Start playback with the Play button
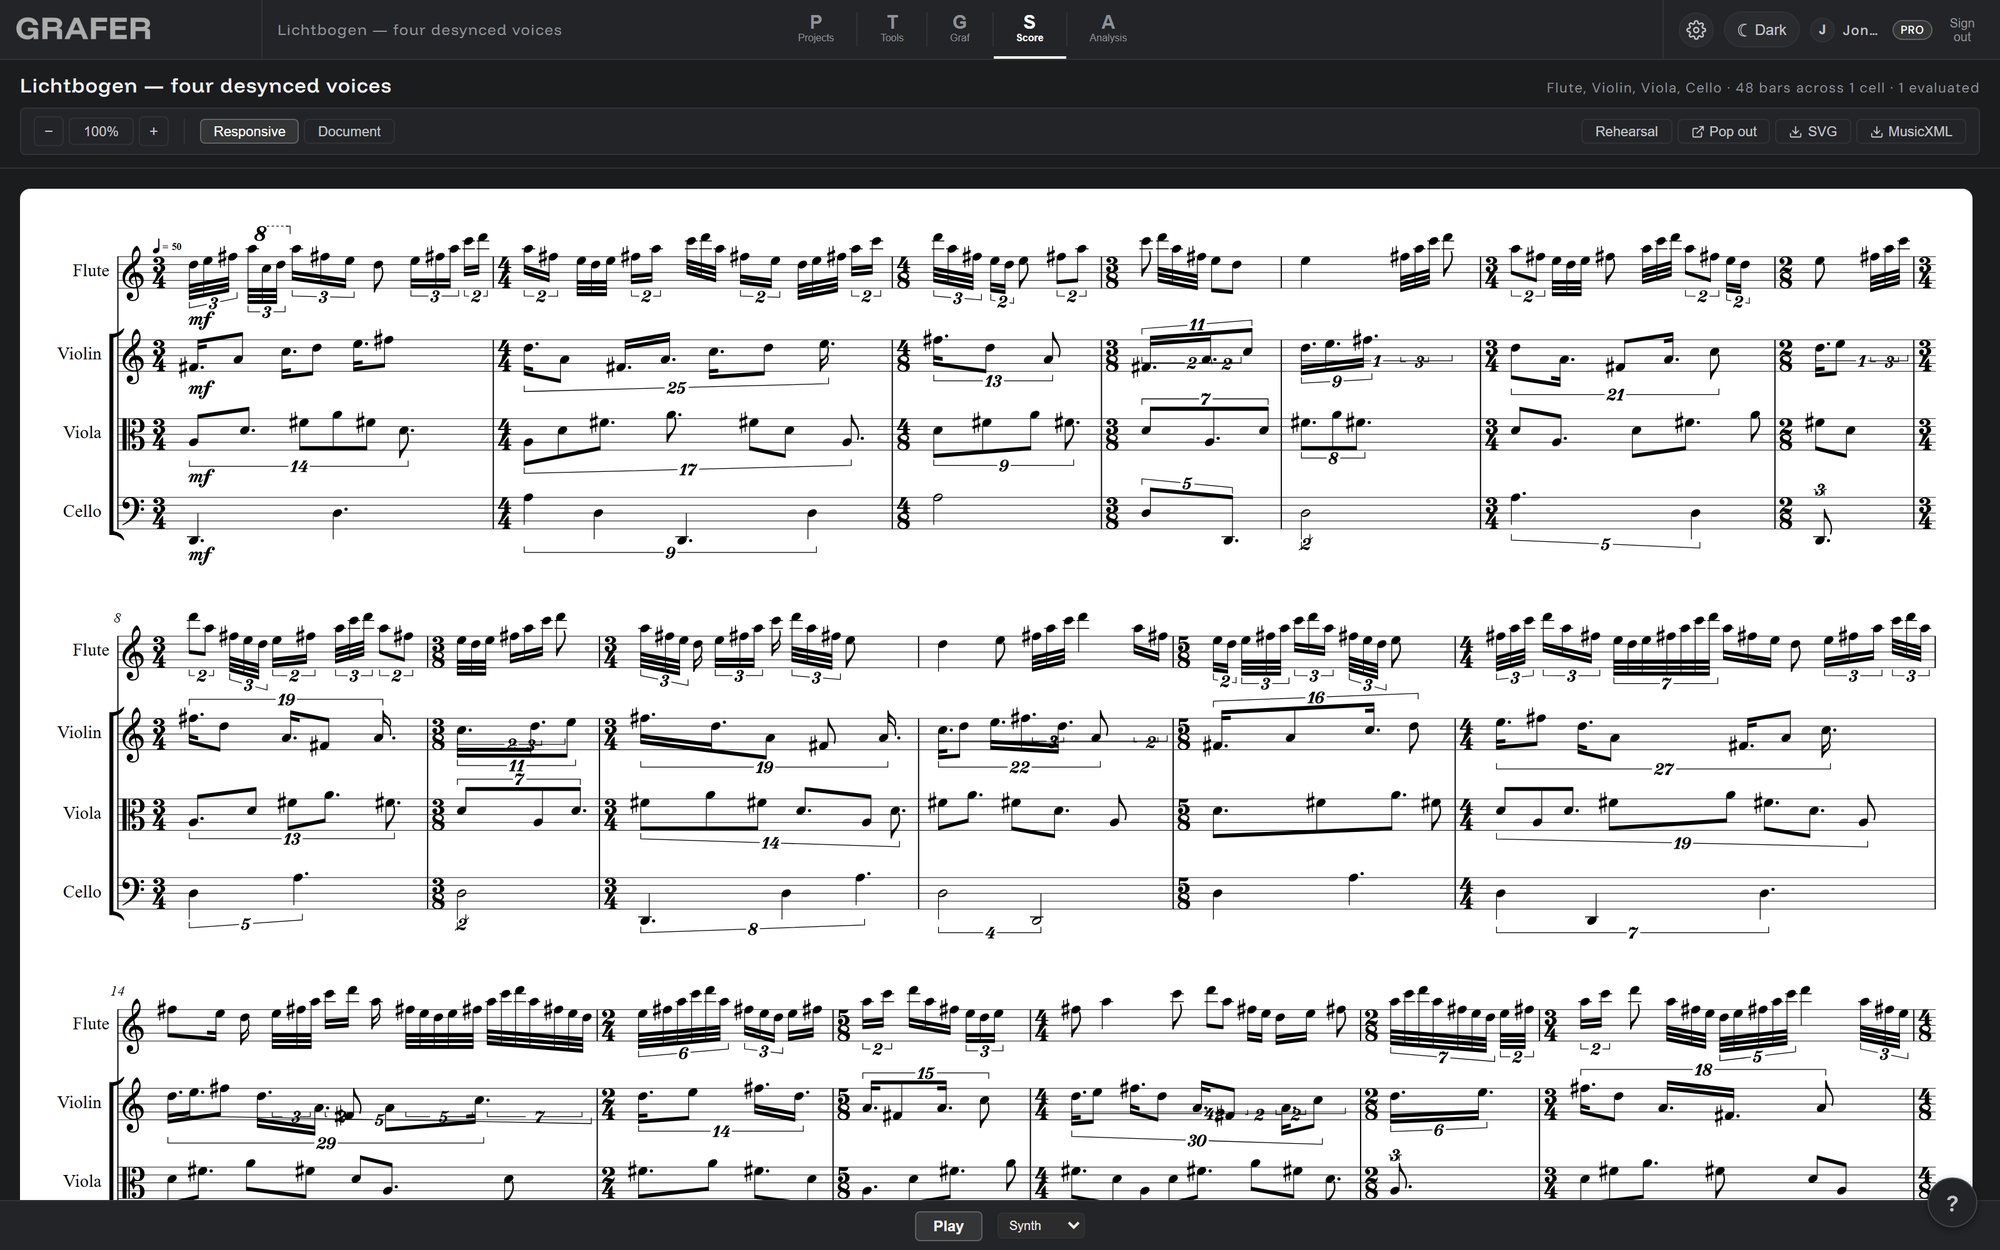The height and width of the screenshot is (1250, 2000). [x=948, y=1225]
